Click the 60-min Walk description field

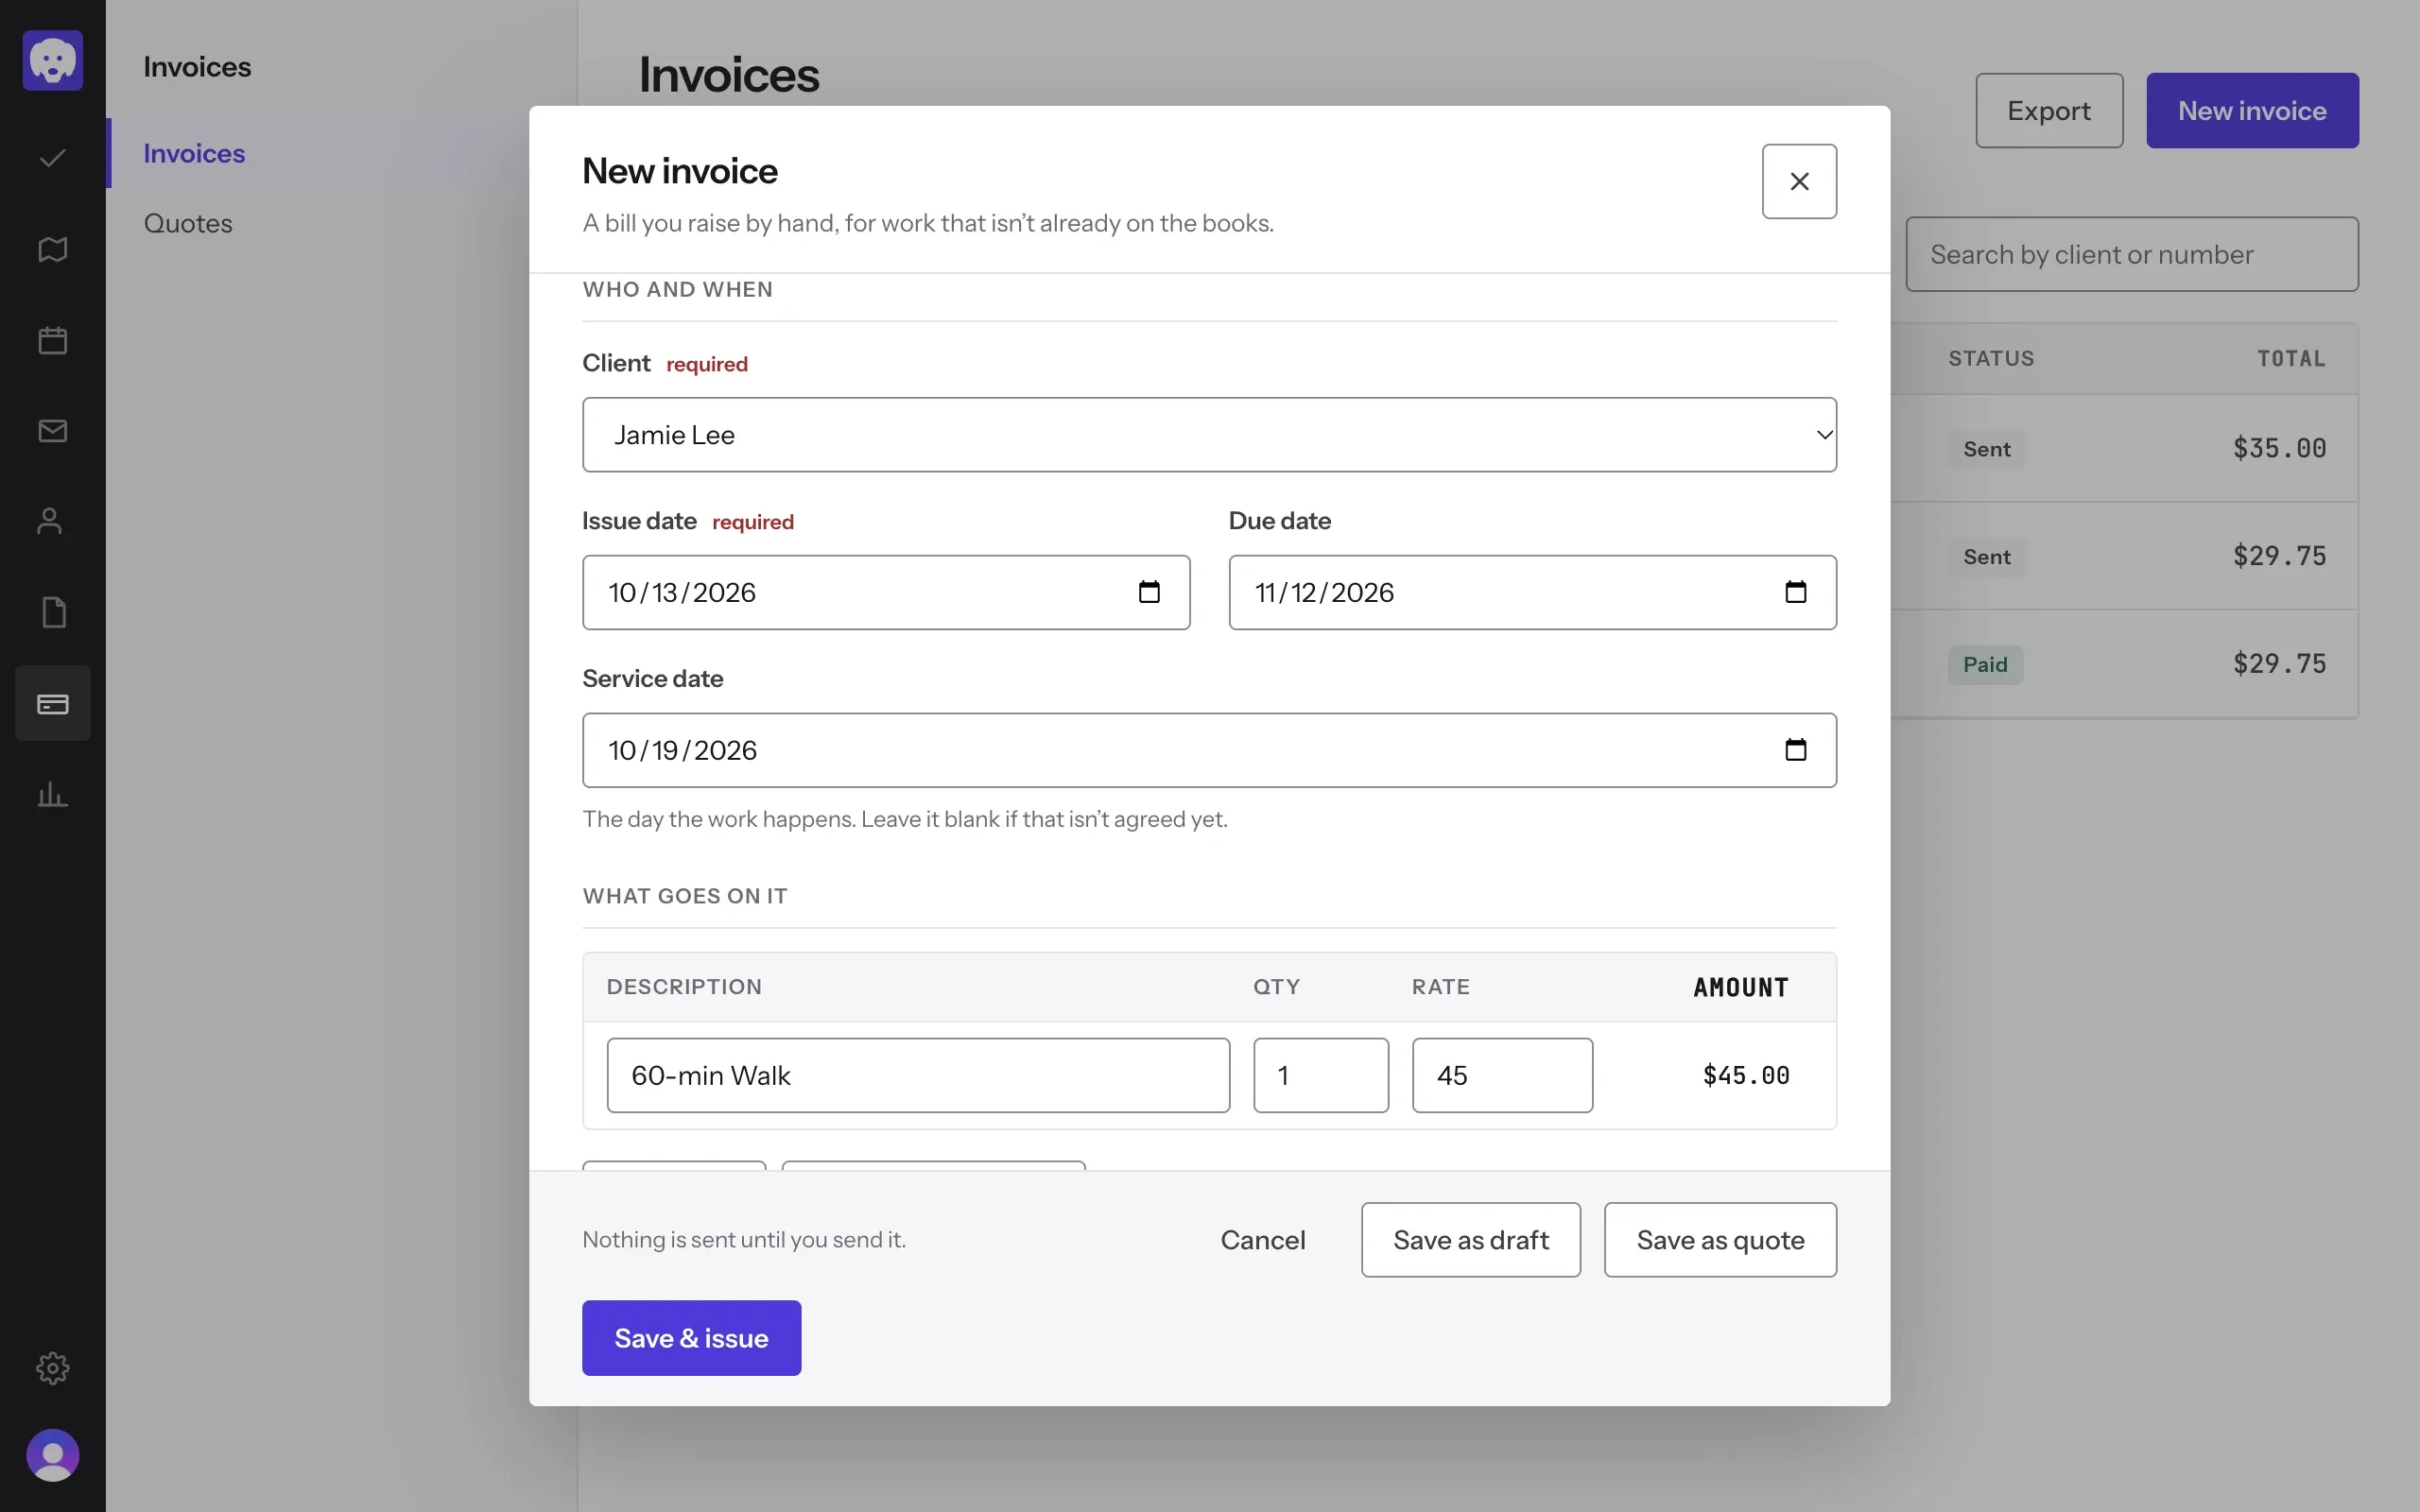918,1075
